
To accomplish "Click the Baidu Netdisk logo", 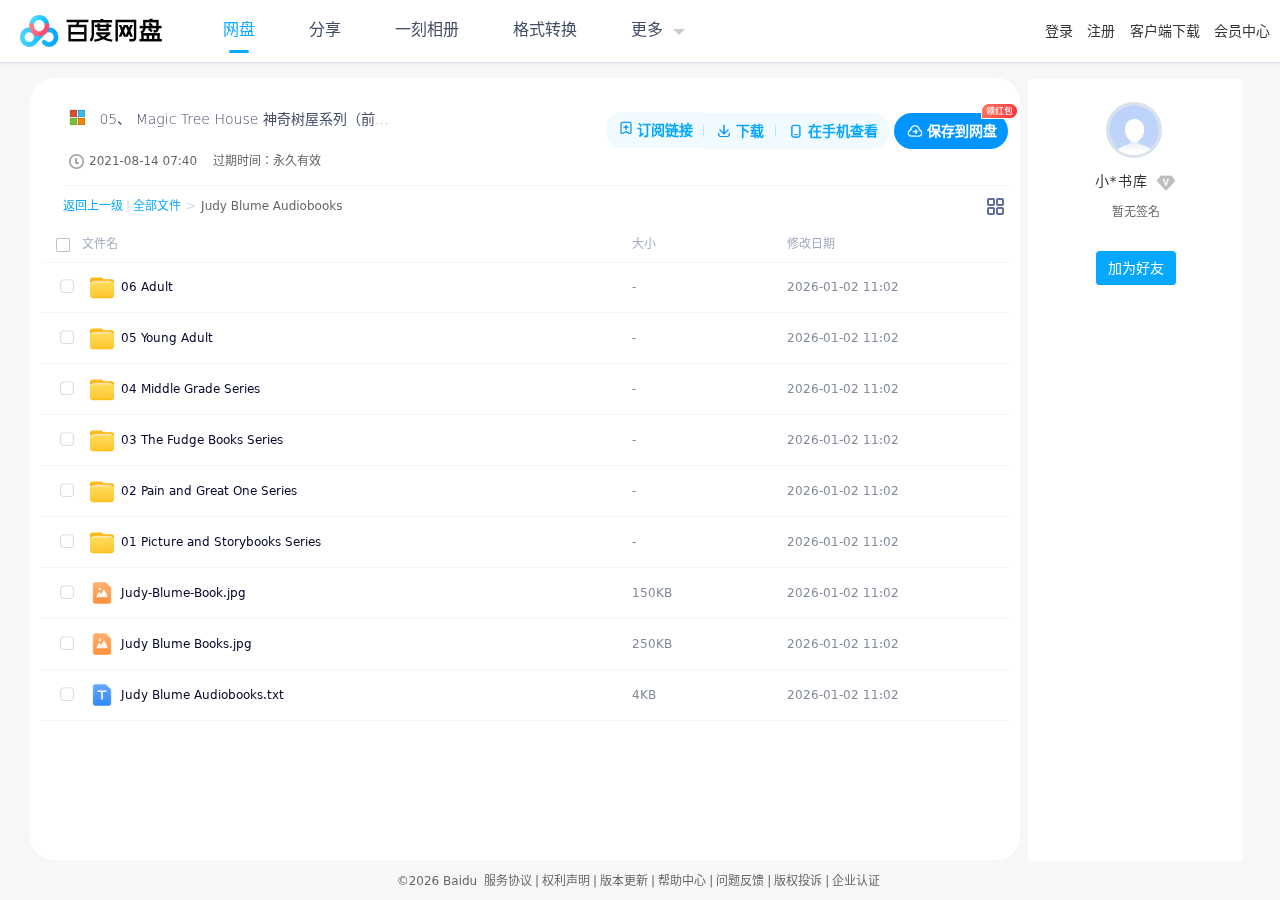I will [91, 31].
